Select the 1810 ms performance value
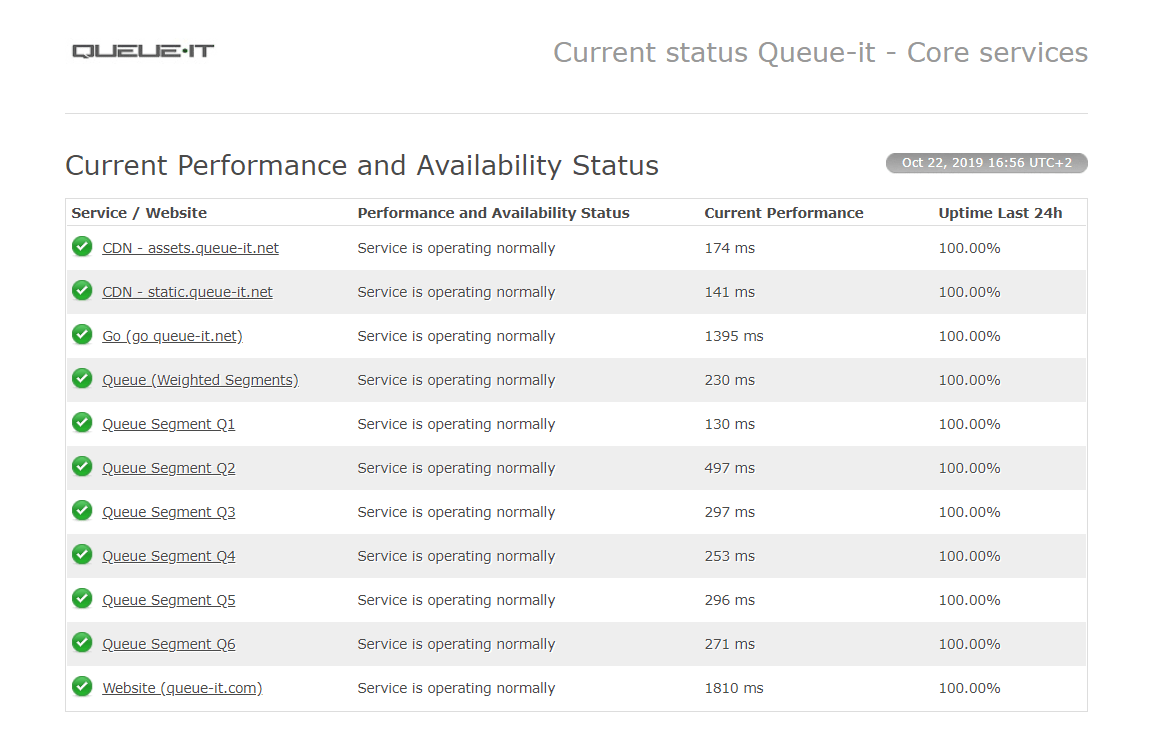This screenshot has width=1172, height=754. coord(734,688)
